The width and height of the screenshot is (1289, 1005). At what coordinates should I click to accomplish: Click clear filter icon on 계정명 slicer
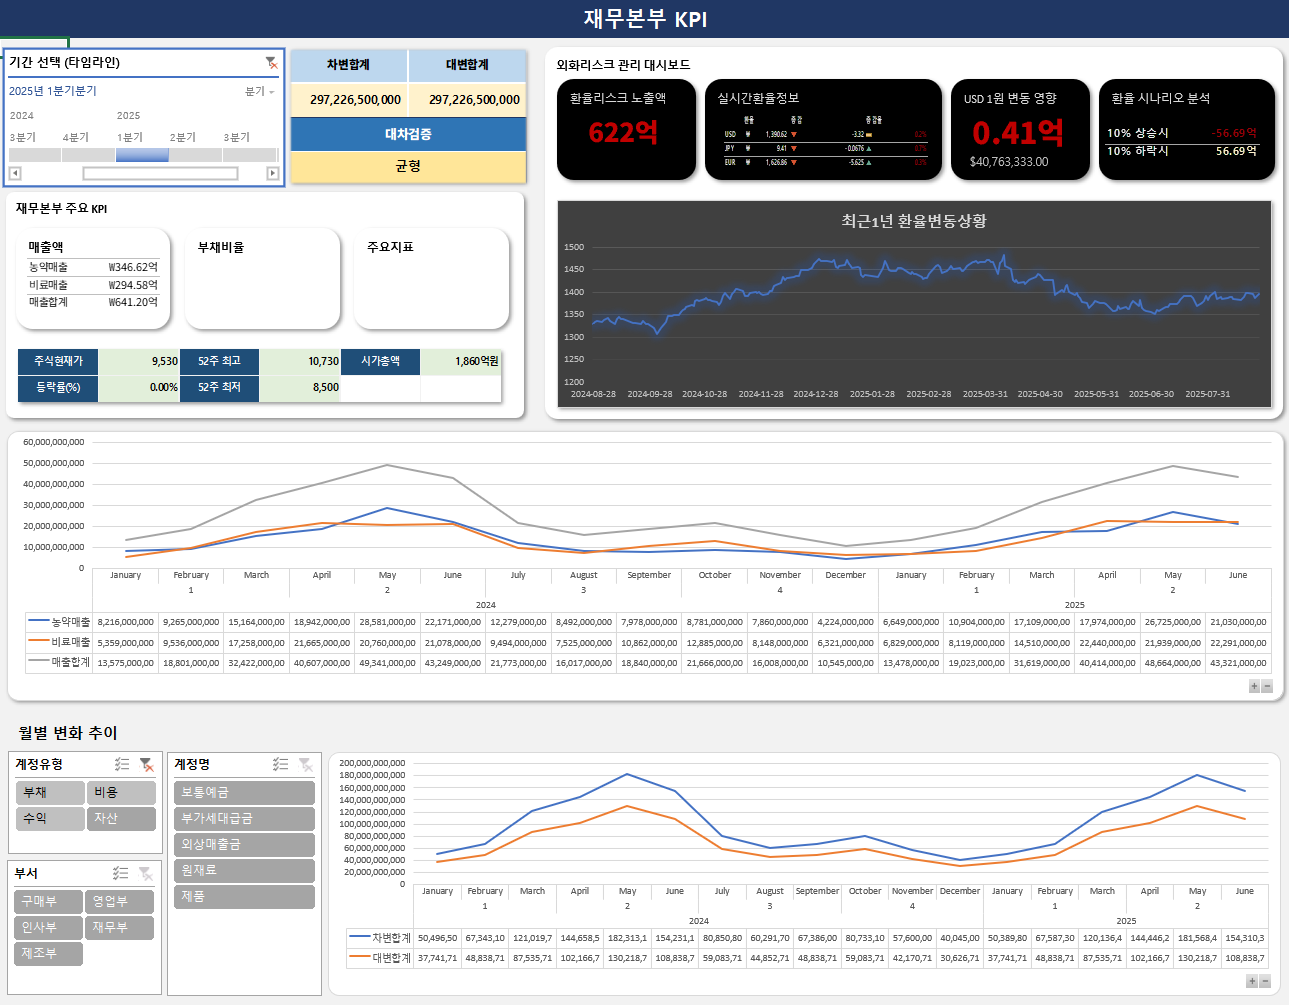(x=306, y=764)
